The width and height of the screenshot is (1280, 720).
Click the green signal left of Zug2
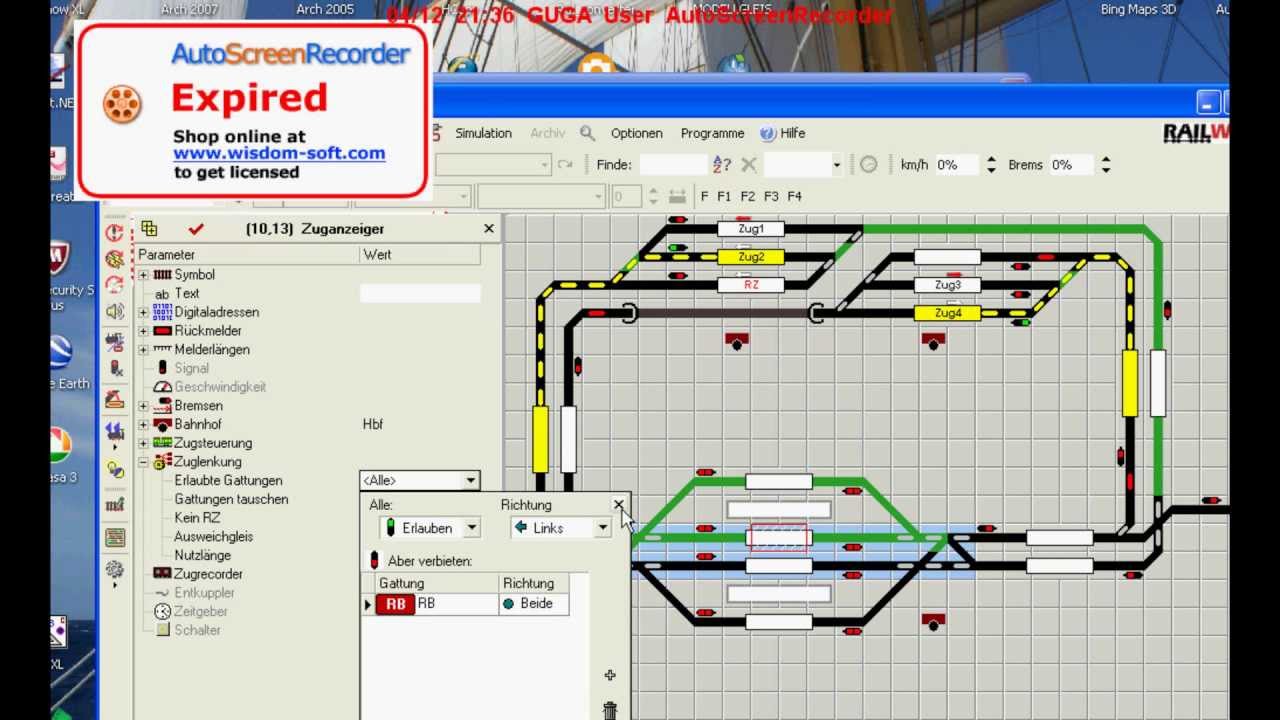click(678, 247)
